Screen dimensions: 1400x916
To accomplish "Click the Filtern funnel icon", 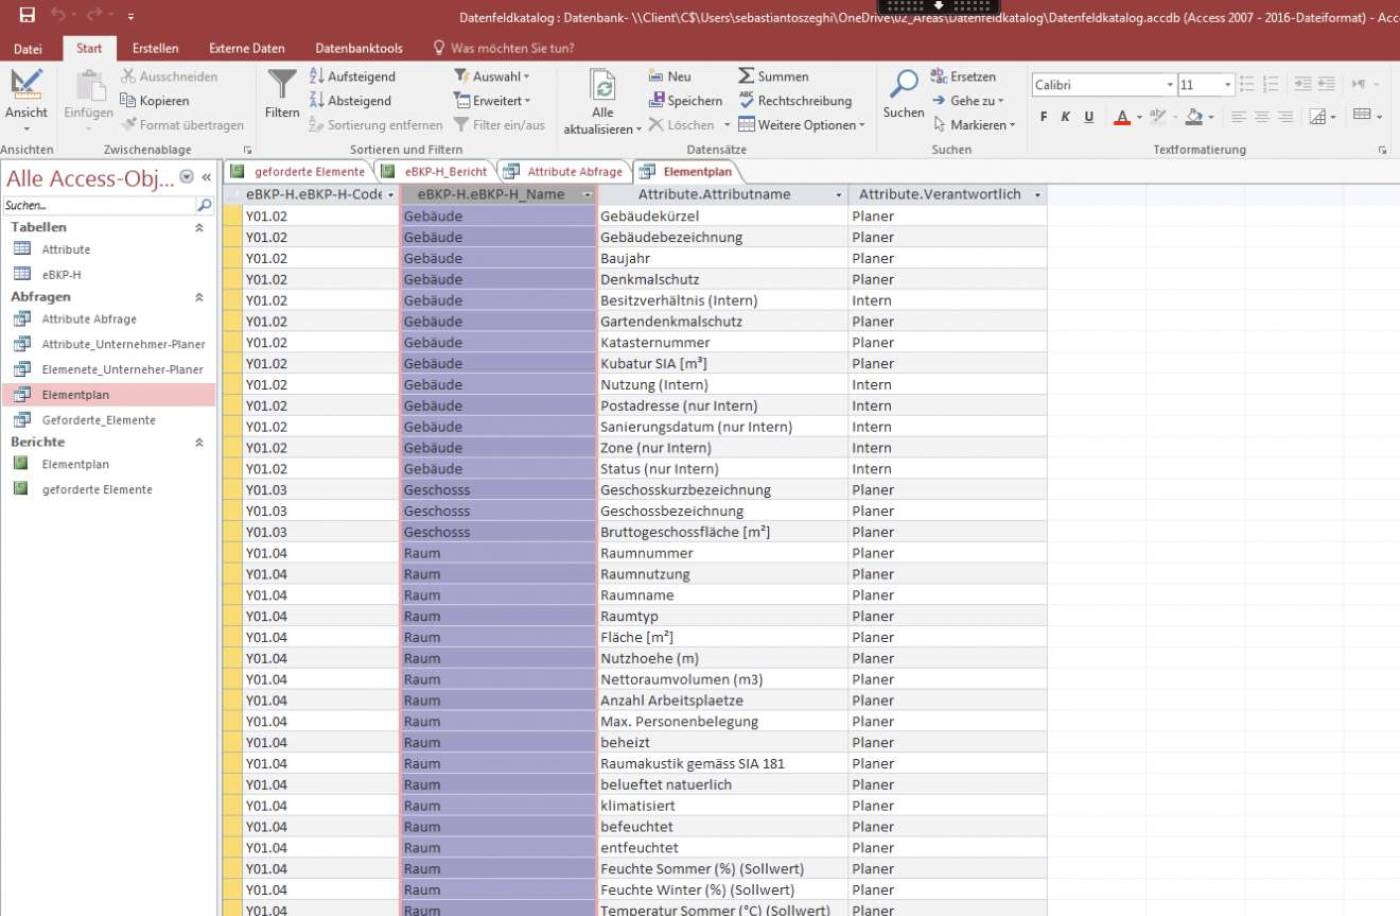I will pos(282,86).
